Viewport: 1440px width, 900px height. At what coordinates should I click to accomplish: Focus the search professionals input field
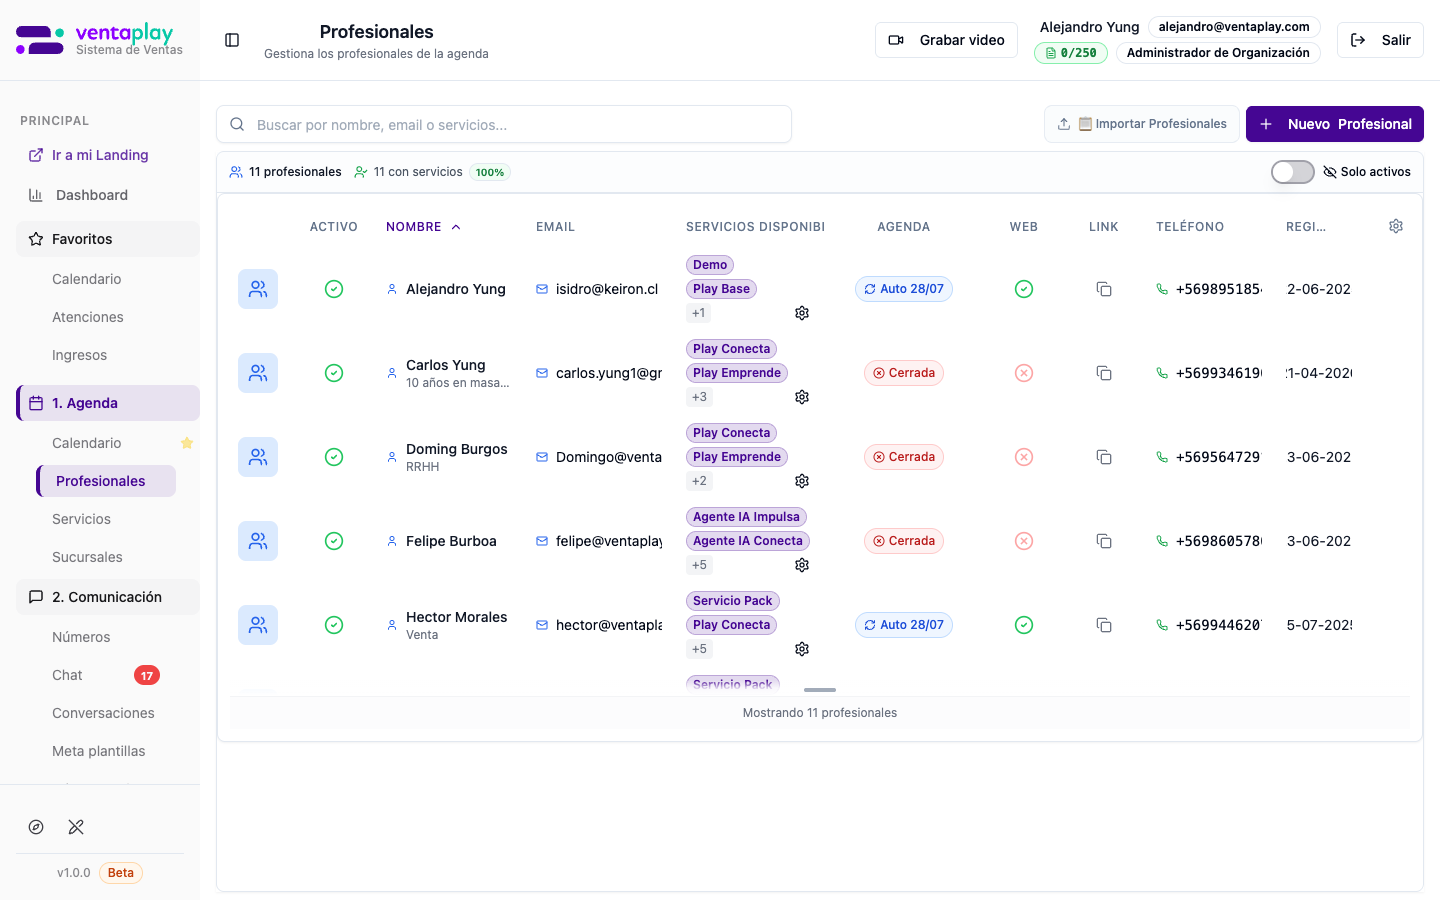504,125
